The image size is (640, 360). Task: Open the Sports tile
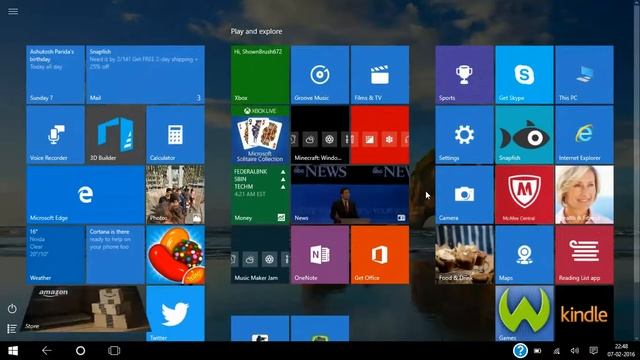(x=464, y=75)
